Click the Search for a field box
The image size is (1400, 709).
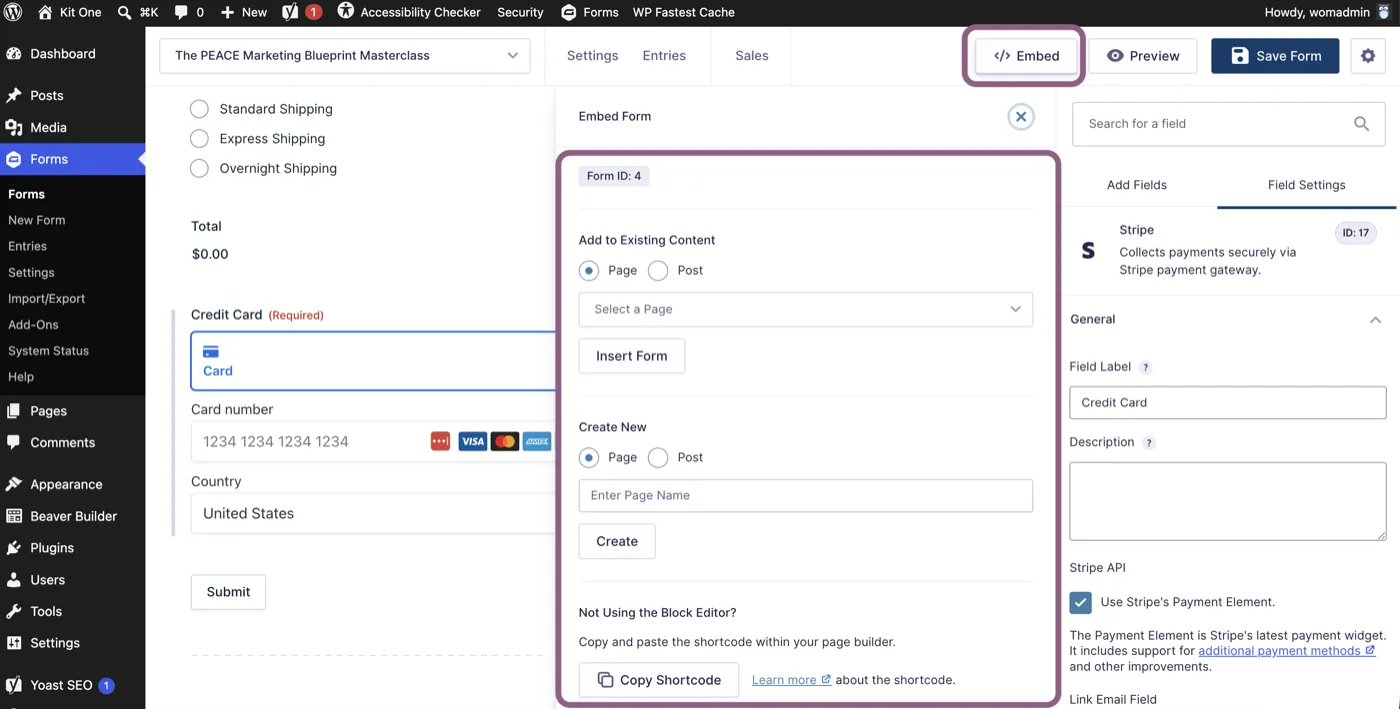[x=1228, y=124]
